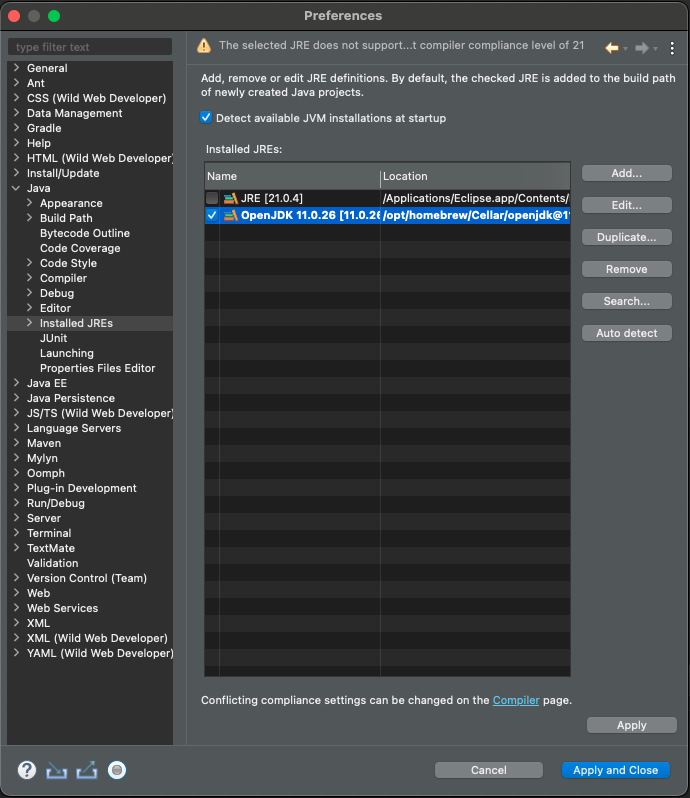Expand the Maven tree node
Screen dimensions: 690x798
pyautogui.click(x=16, y=443)
